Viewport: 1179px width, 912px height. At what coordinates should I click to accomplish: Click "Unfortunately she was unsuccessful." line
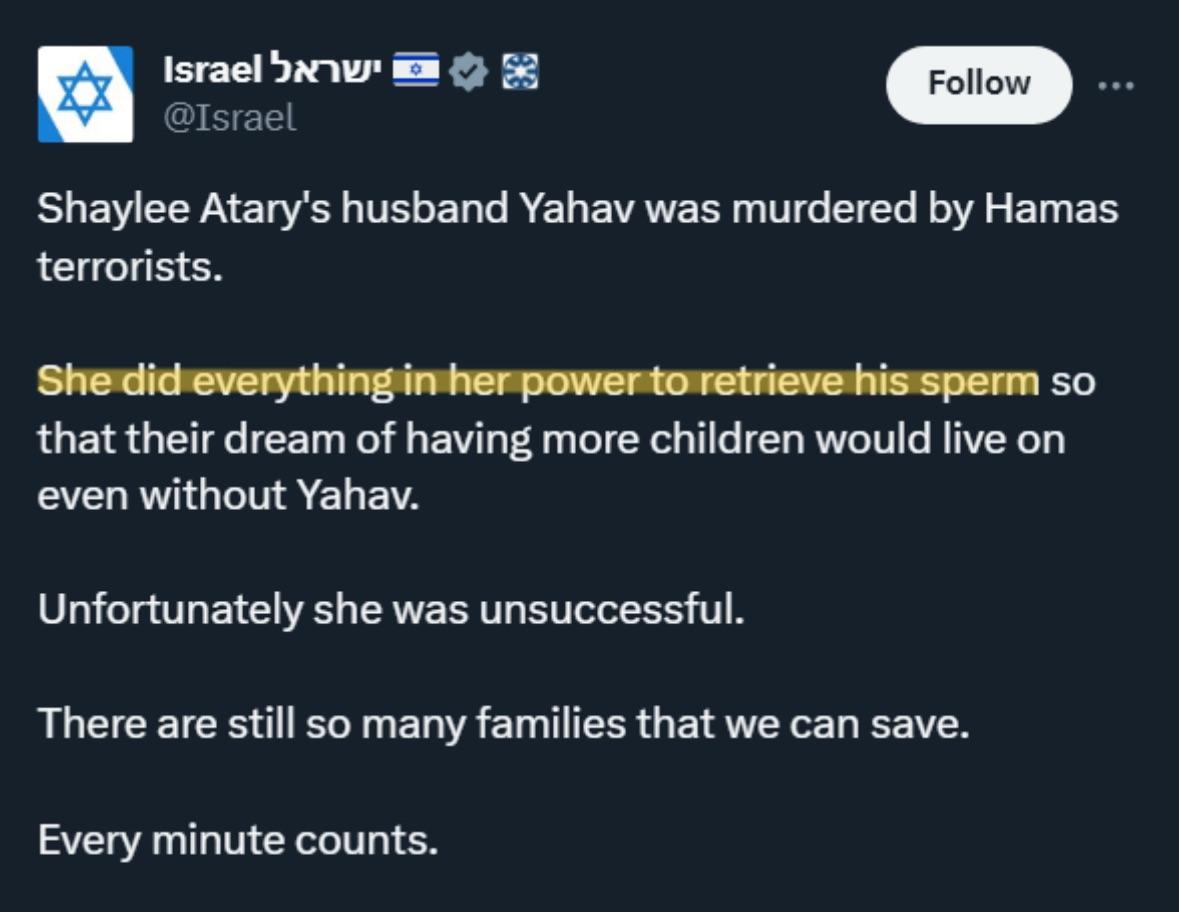pos(391,610)
